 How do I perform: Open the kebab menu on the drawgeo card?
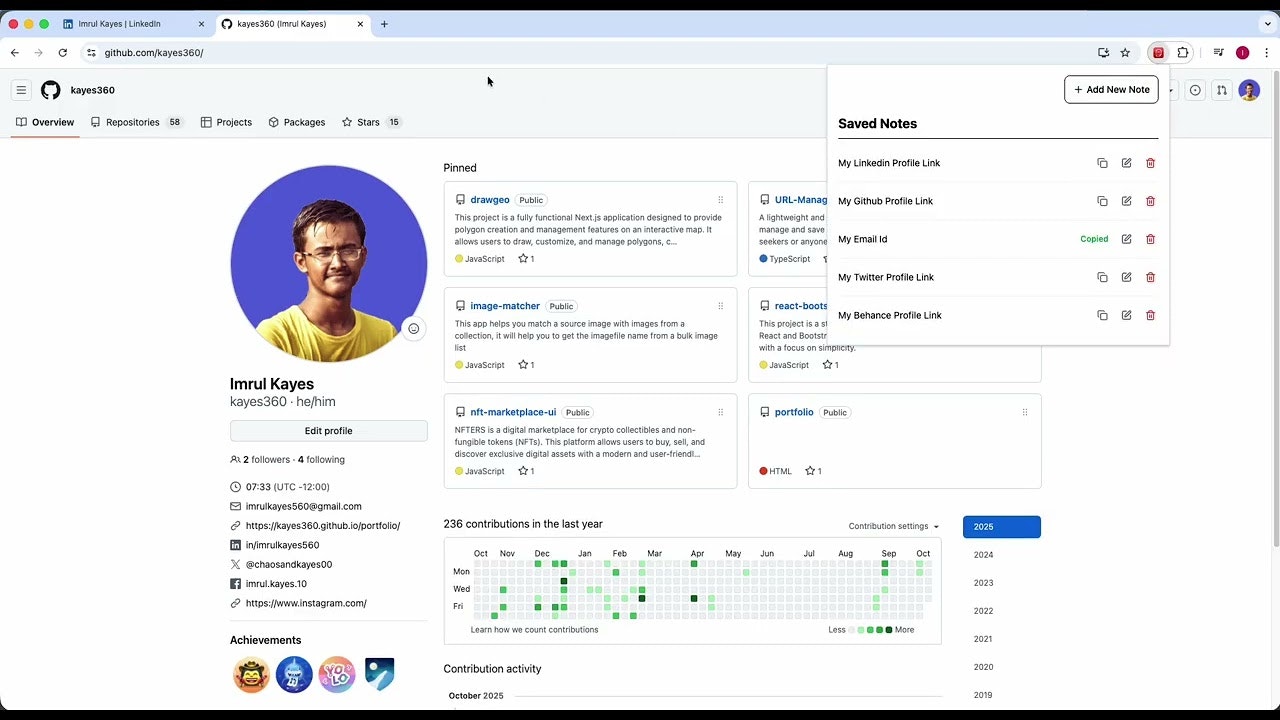click(720, 199)
